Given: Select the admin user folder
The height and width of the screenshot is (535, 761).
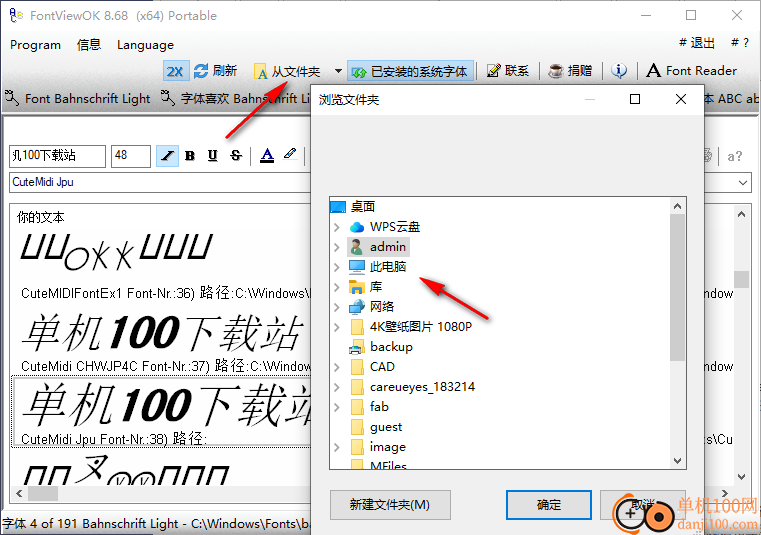Looking at the screenshot, I should tap(379, 247).
